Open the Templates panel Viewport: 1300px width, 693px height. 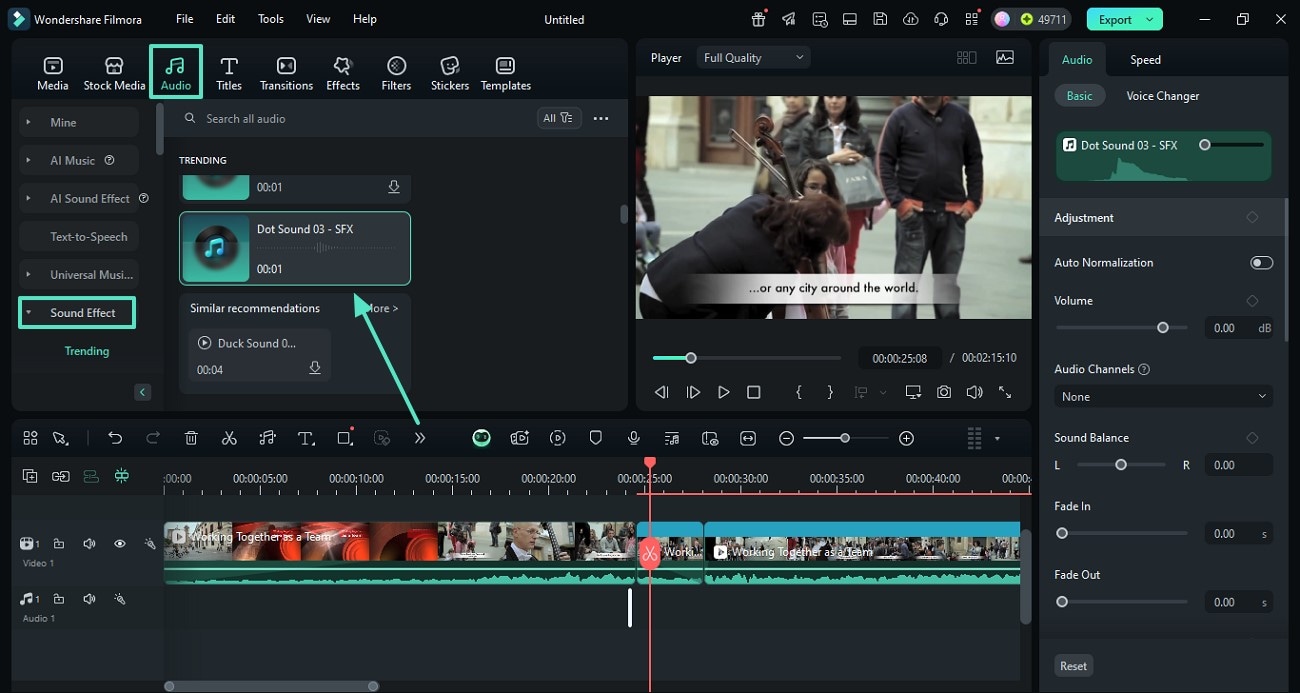[506, 73]
